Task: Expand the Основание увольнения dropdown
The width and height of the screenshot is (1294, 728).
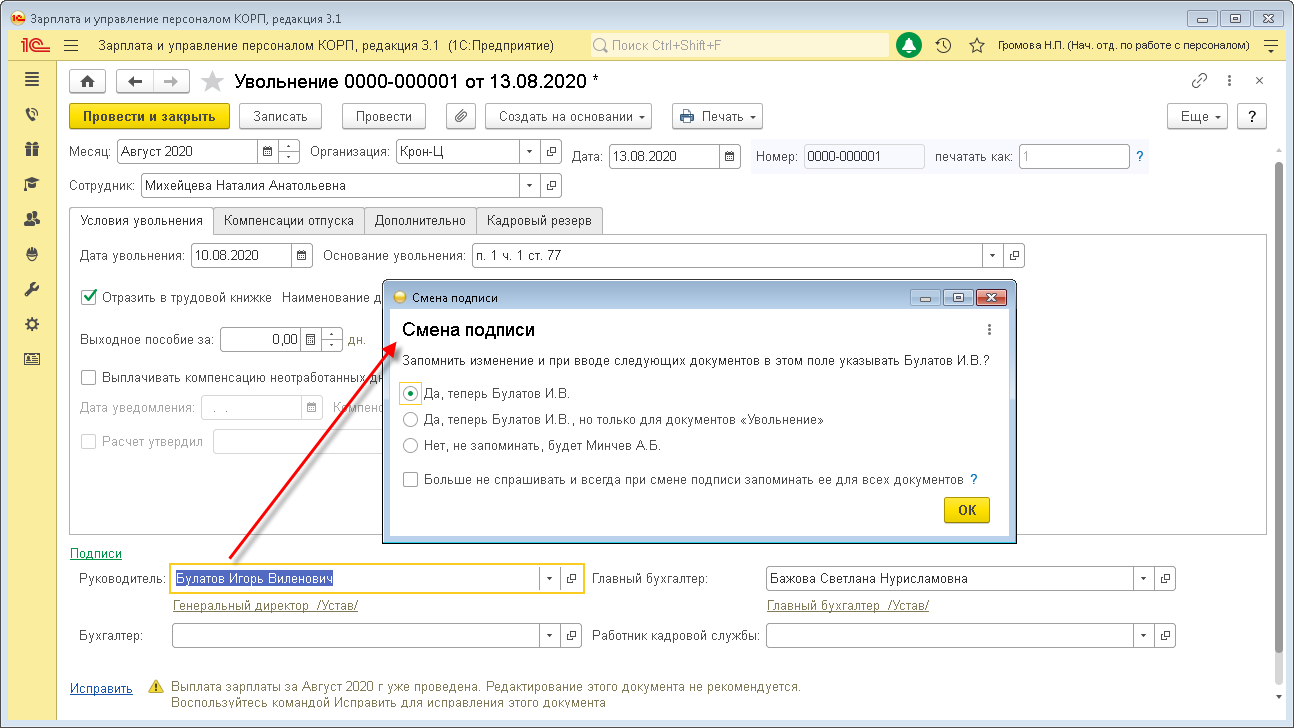Action: (x=992, y=255)
